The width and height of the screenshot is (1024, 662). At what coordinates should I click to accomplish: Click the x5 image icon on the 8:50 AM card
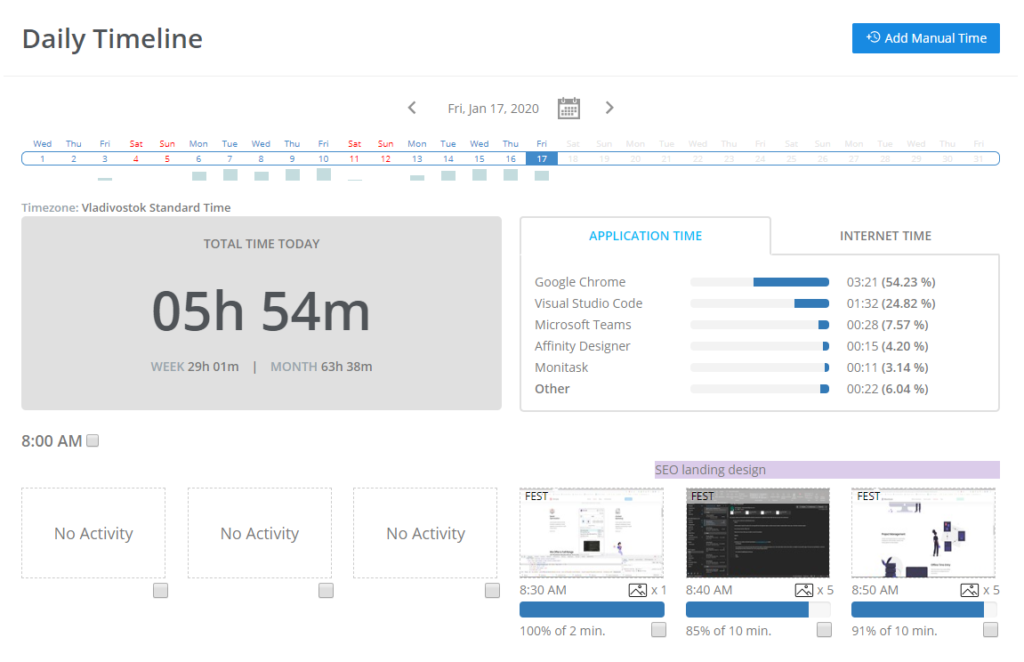click(969, 590)
